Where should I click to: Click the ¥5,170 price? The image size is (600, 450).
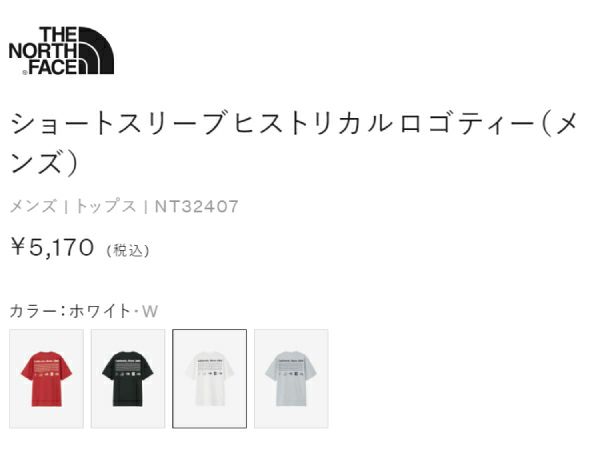pyautogui.click(x=52, y=247)
